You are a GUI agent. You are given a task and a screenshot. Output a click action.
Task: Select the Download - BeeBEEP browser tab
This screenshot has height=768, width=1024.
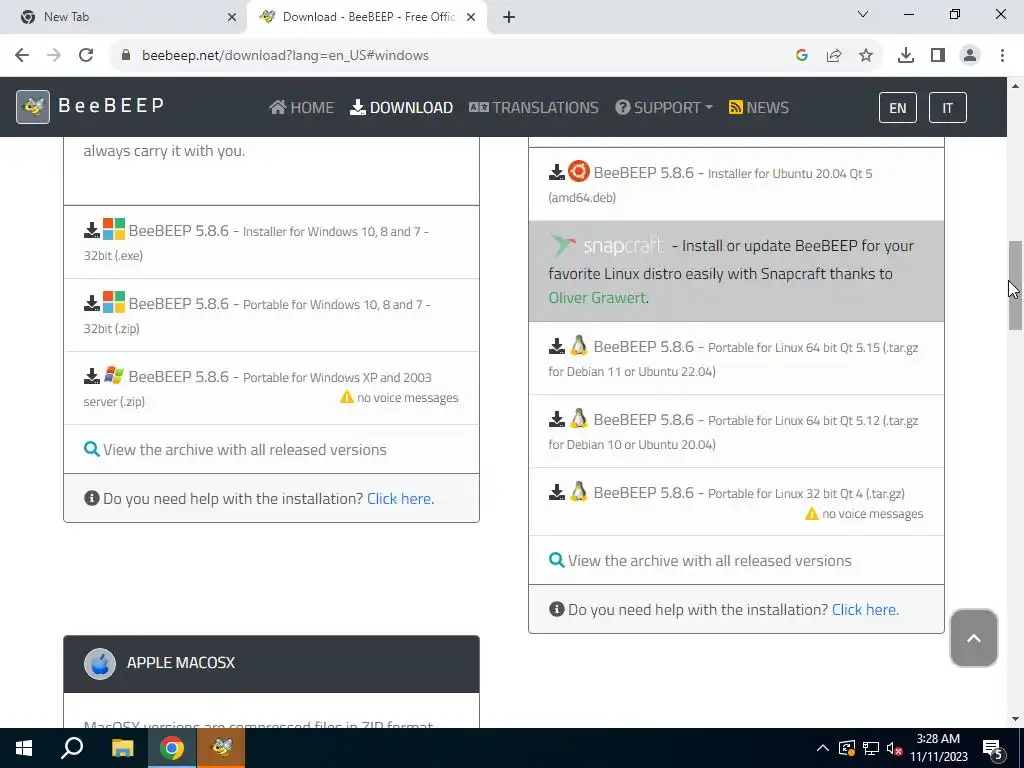(x=369, y=17)
